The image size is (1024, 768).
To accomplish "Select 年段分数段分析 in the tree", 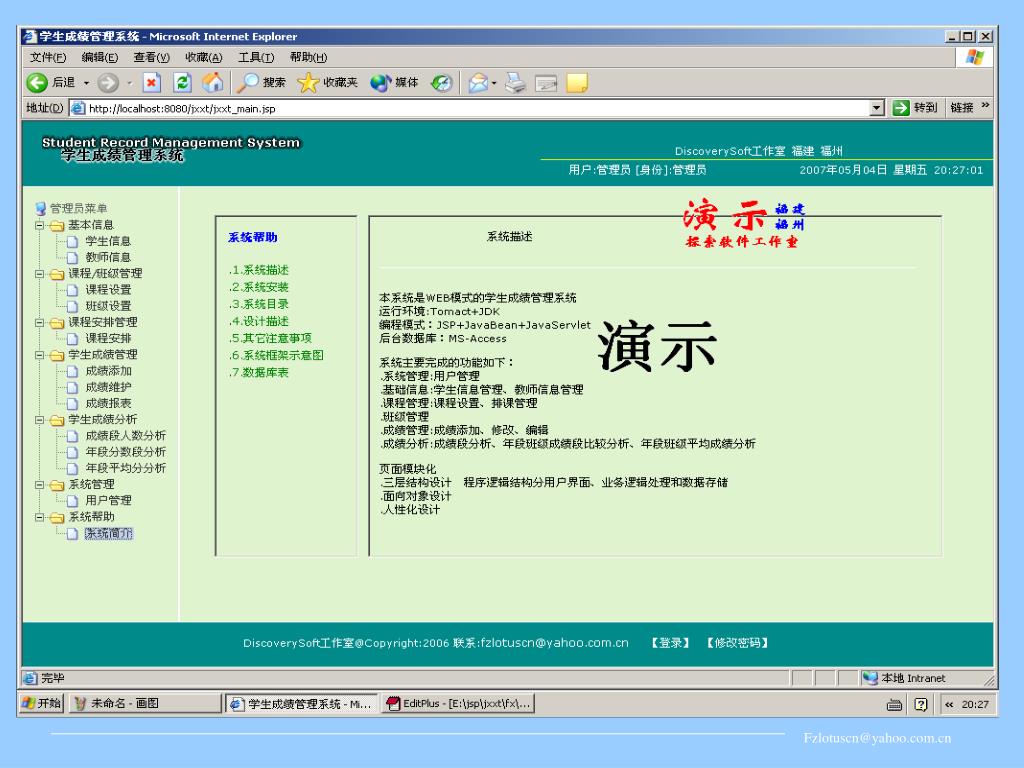I will pos(125,452).
